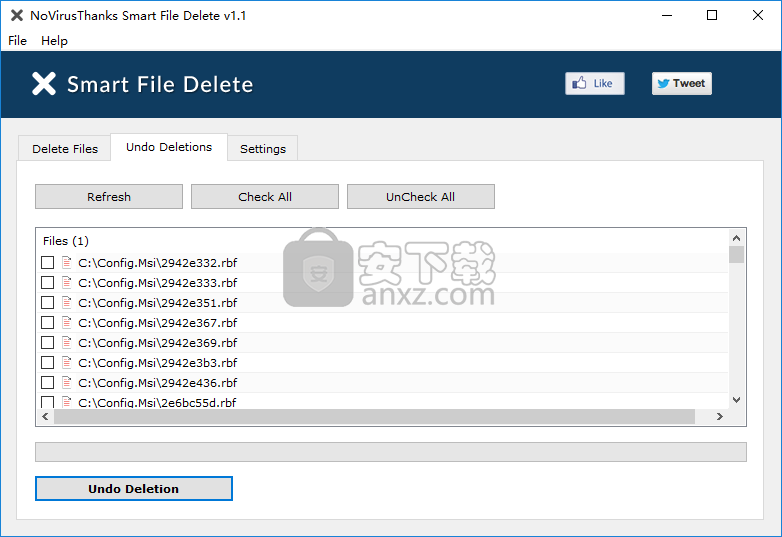Click the file list's scroll up arrow
Image resolution: width=782 pixels, height=537 pixels.
coord(736,237)
